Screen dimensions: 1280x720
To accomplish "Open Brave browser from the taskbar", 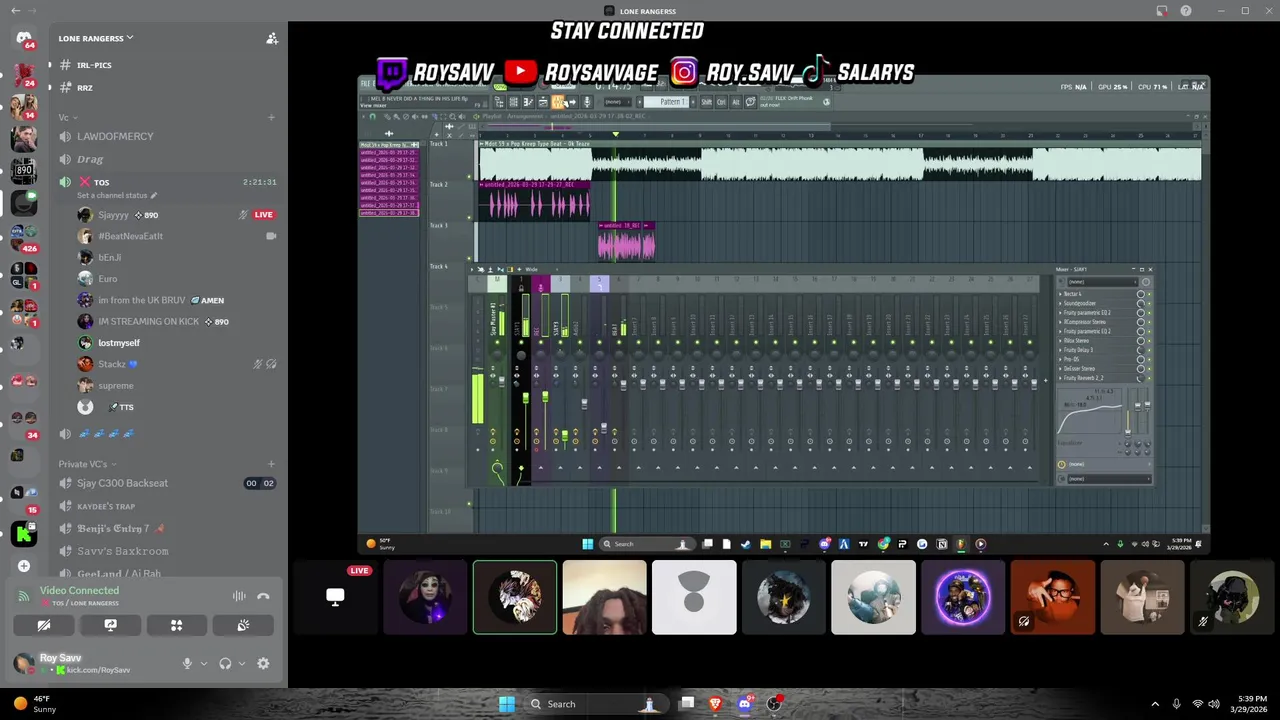I will click(715, 704).
